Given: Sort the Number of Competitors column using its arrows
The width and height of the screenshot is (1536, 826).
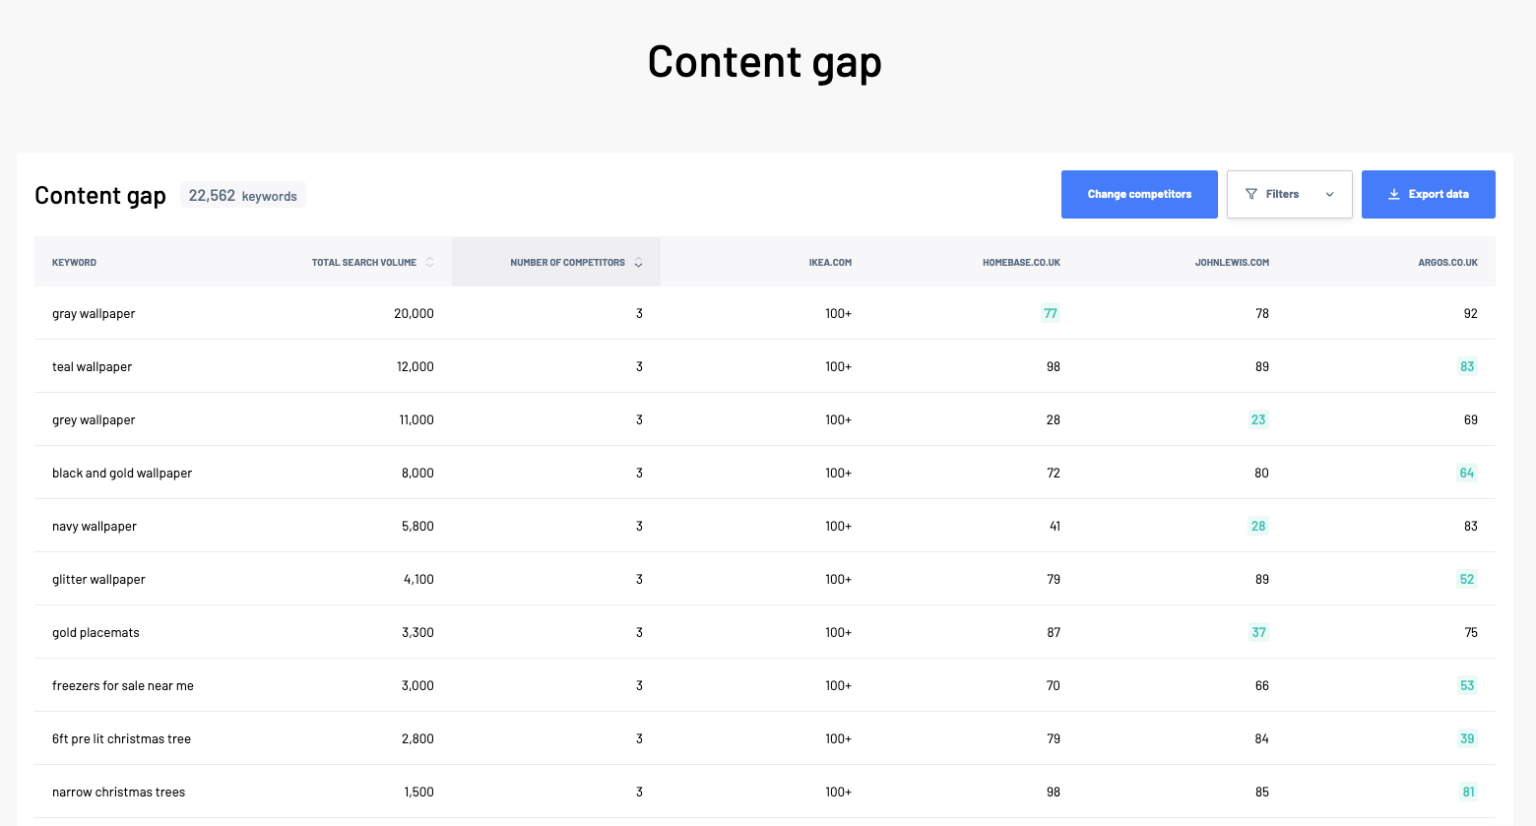Looking at the screenshot, I should click(638, 262).
